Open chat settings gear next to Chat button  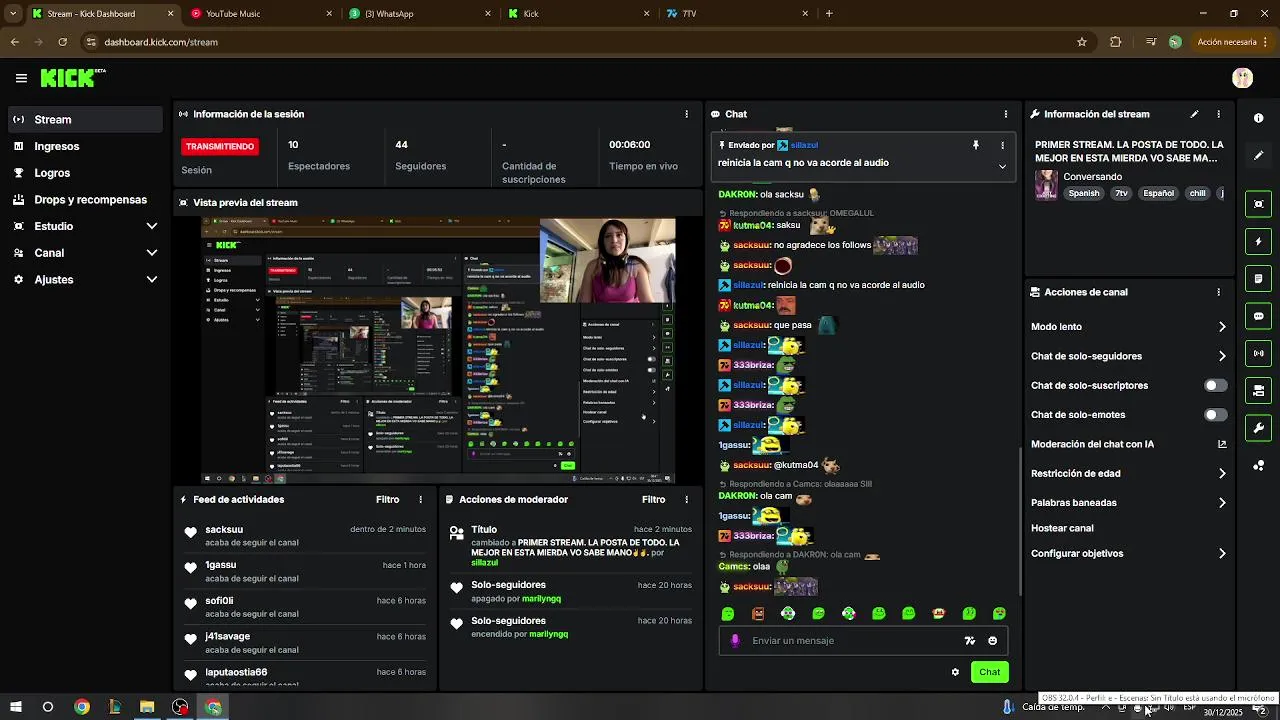click(x=955, y=672)
